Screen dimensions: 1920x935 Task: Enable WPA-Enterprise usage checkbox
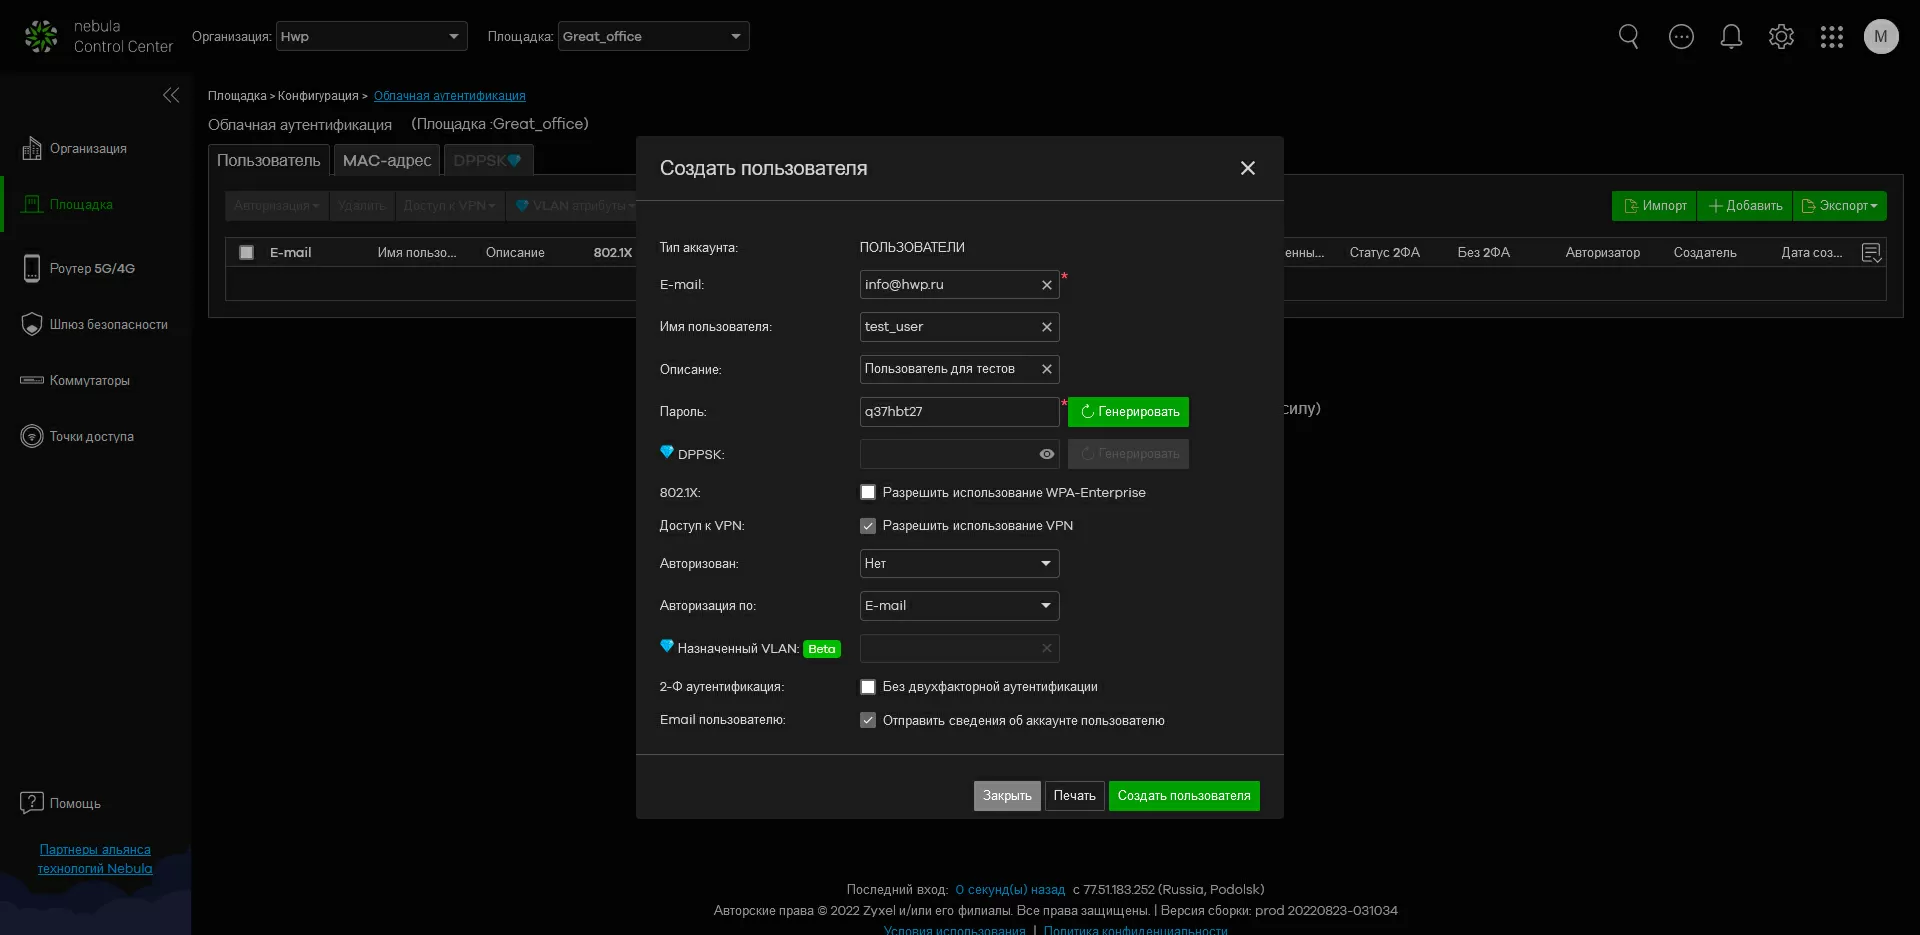(x=868, y=492)
